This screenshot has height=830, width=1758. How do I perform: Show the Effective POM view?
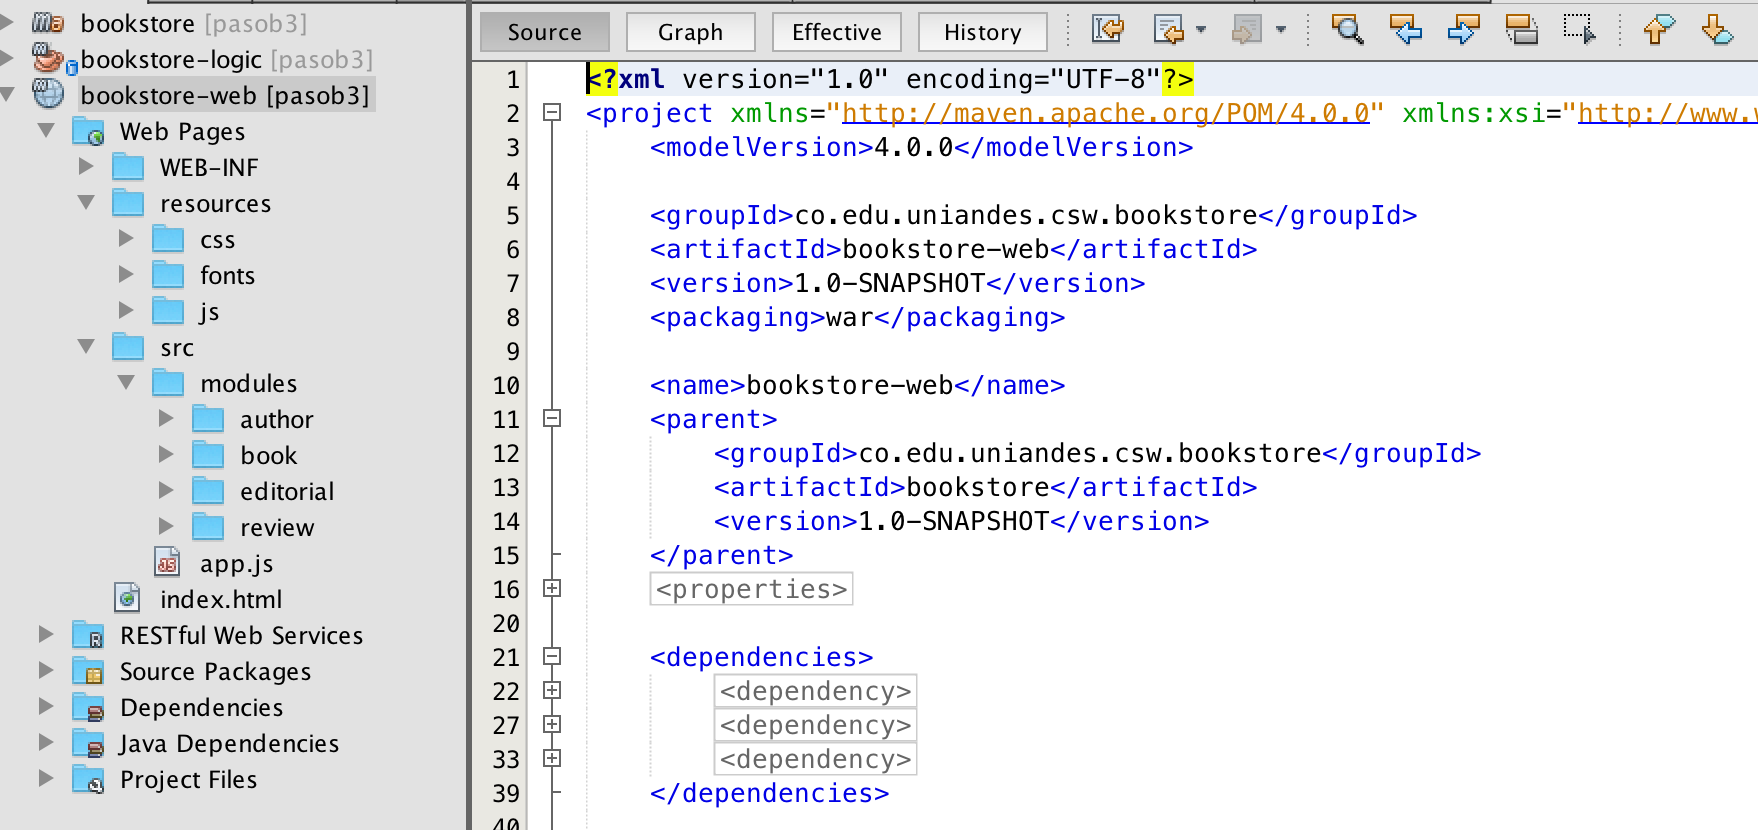(x=836, y=32)
